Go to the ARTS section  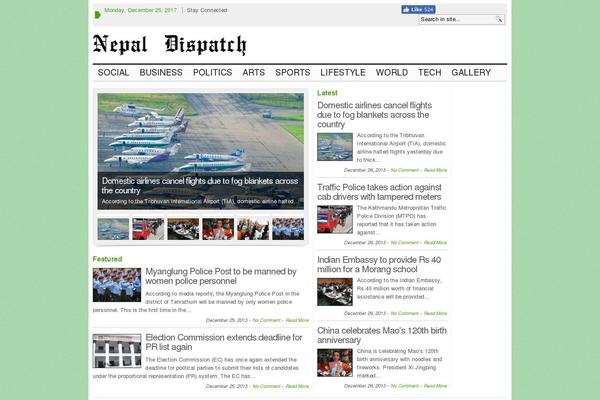pyautogui.click(x=253, y=72)
